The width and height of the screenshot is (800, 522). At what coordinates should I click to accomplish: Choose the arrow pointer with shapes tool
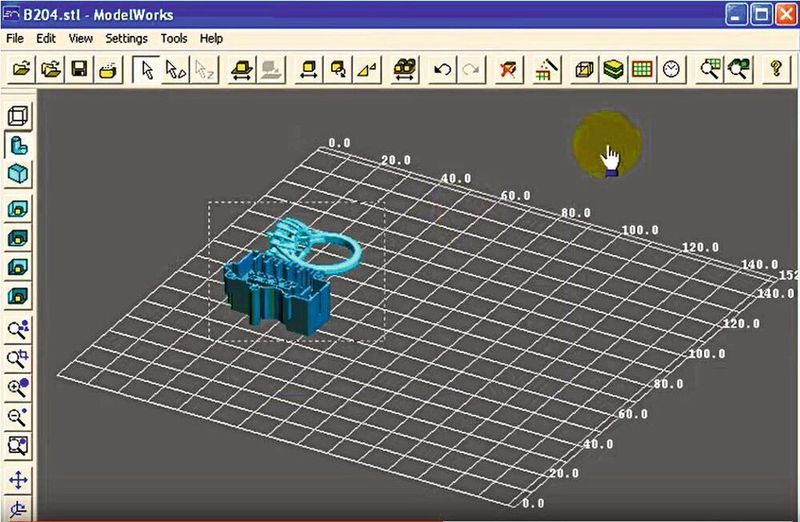coord(176,69)
